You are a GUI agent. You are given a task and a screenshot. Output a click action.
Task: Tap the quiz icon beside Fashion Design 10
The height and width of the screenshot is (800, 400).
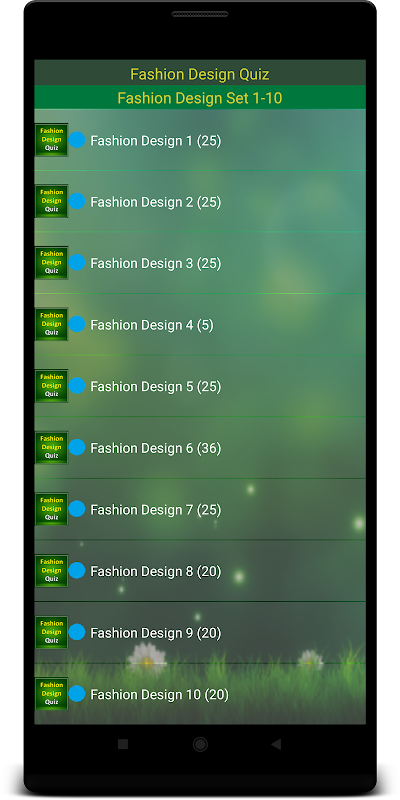pos(52,694)
